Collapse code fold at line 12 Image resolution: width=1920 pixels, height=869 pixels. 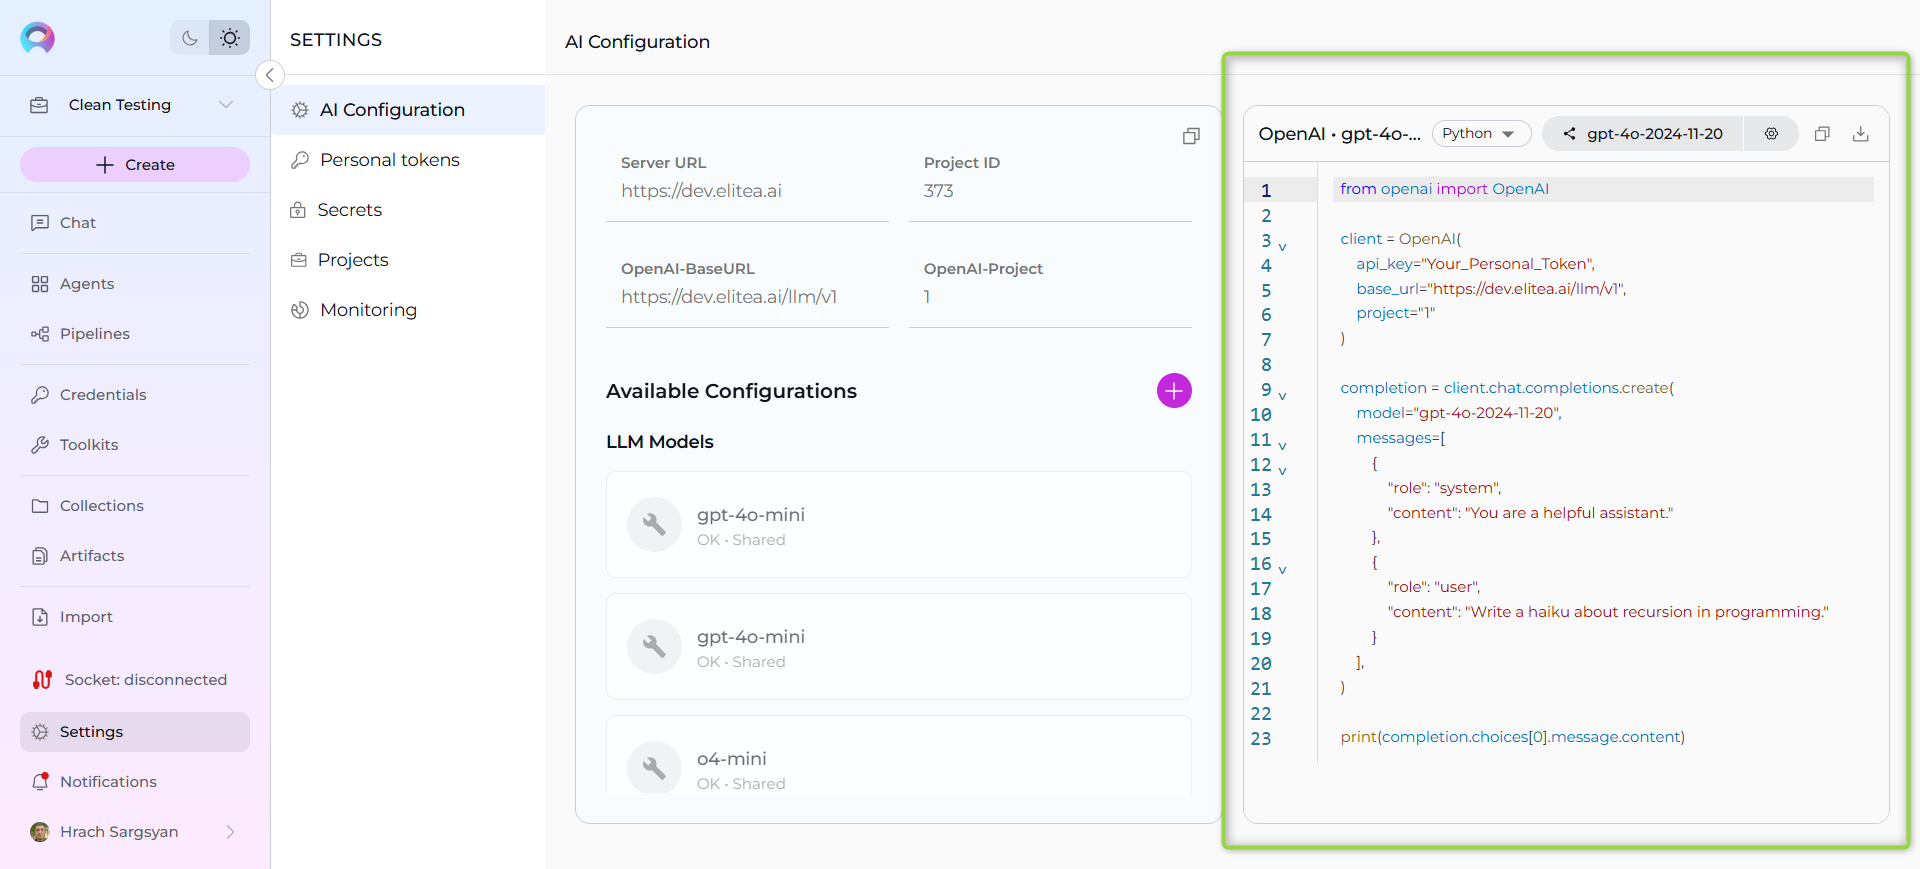pyautogui.click(x=1282, y=470)
